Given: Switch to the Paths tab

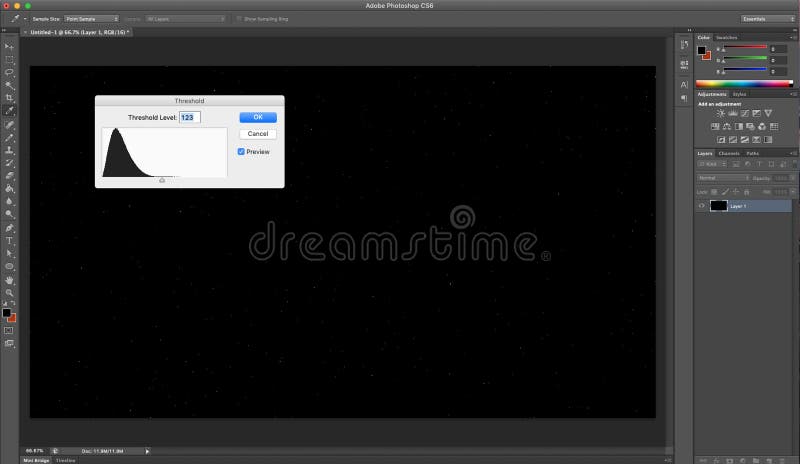Looking at the screenshot, I should 753,154.
